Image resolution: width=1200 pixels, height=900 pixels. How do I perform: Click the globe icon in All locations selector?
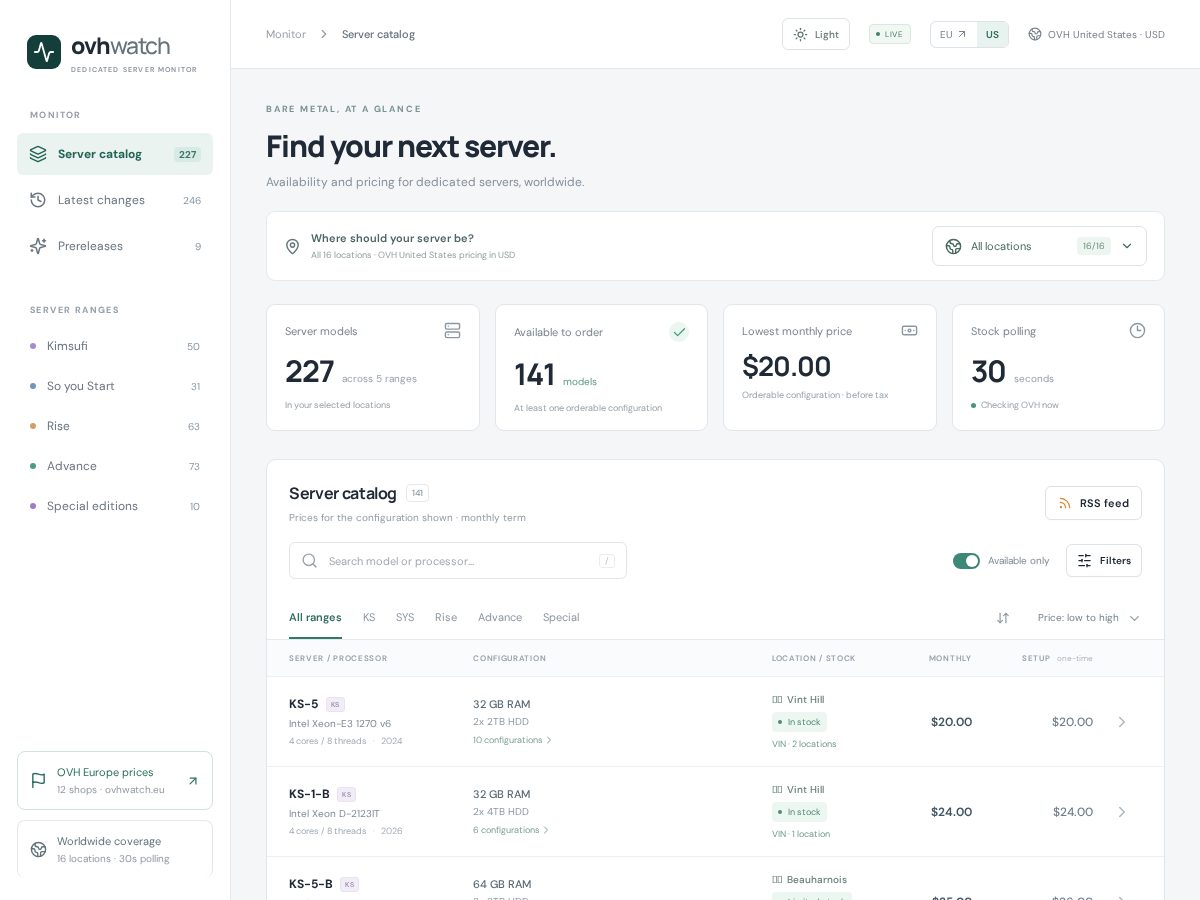pyautogui.click(x=953, y=246)
